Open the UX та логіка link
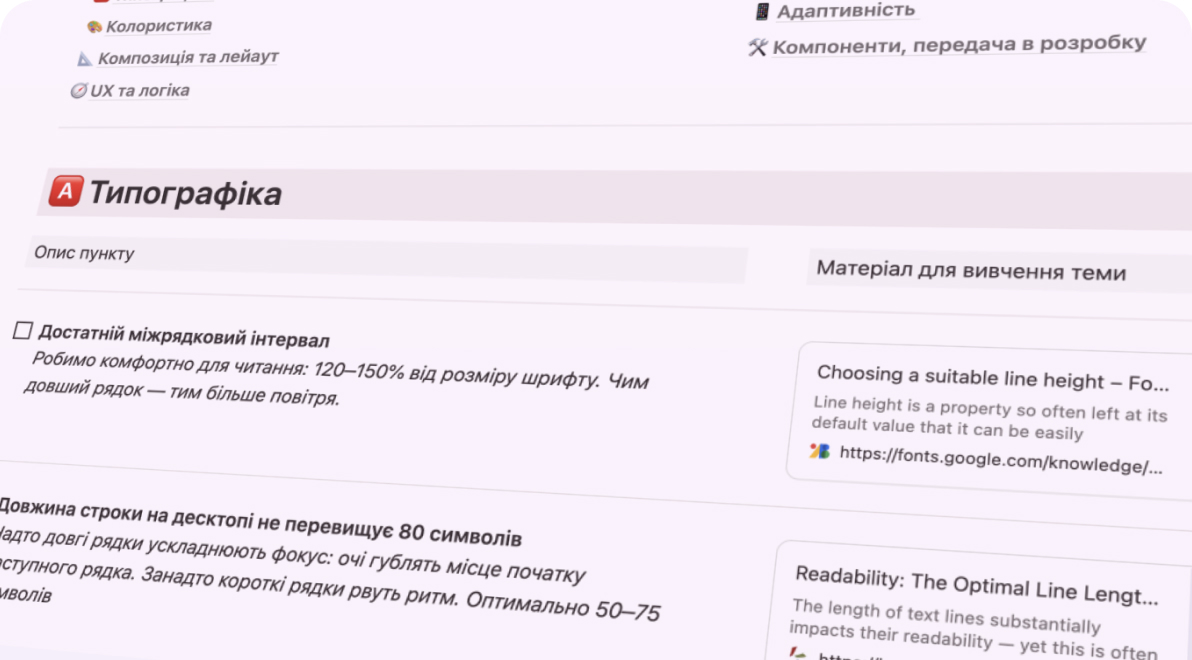This screenshot has width=1192, height=660. (140, 91)
